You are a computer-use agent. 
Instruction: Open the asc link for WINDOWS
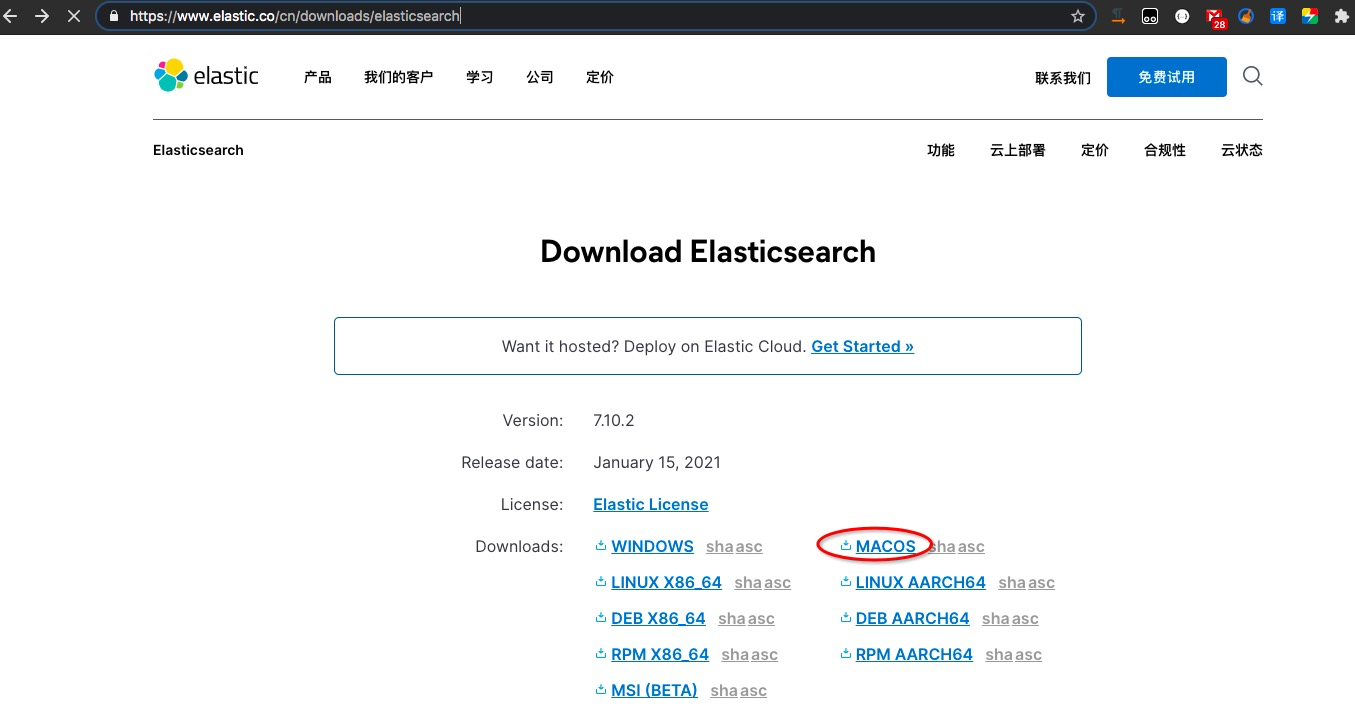click(749, 547)
